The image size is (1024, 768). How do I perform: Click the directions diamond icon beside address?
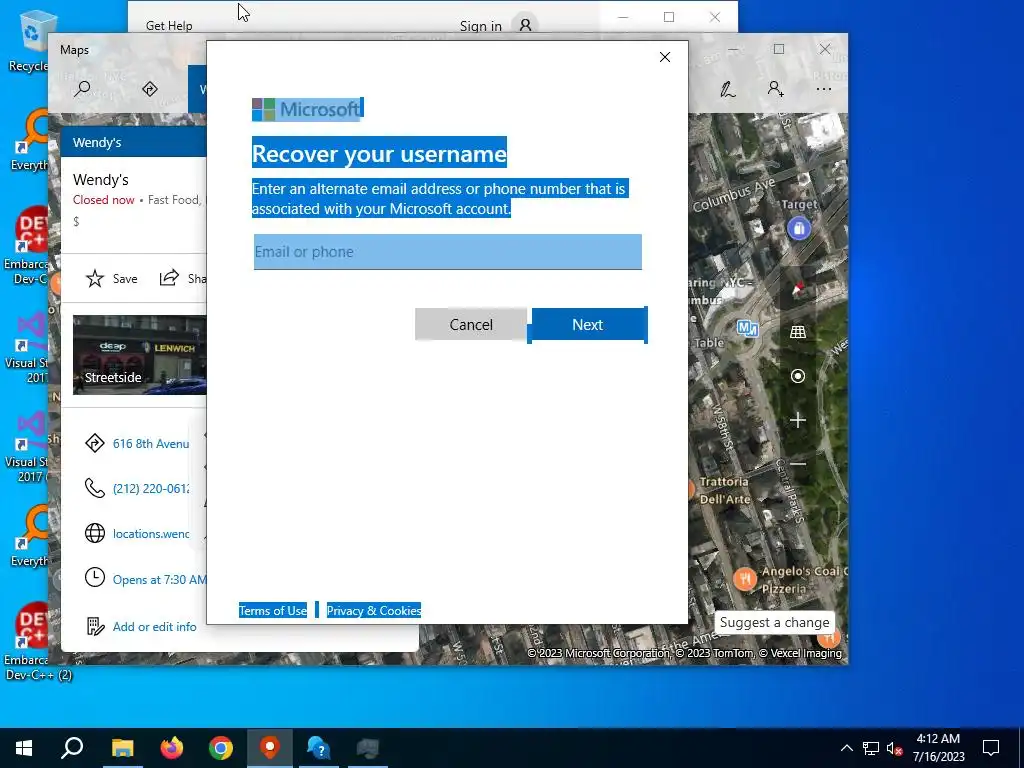pos(95,443)
